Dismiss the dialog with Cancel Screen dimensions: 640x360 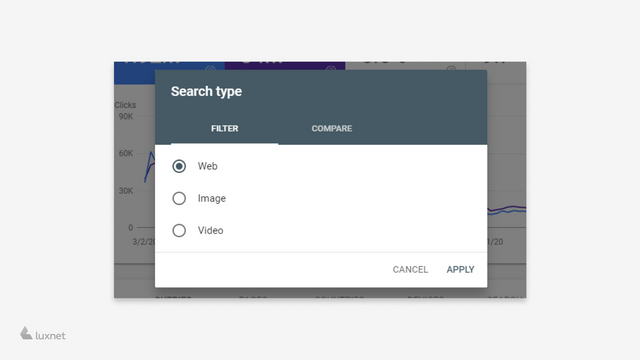(410, 269)
